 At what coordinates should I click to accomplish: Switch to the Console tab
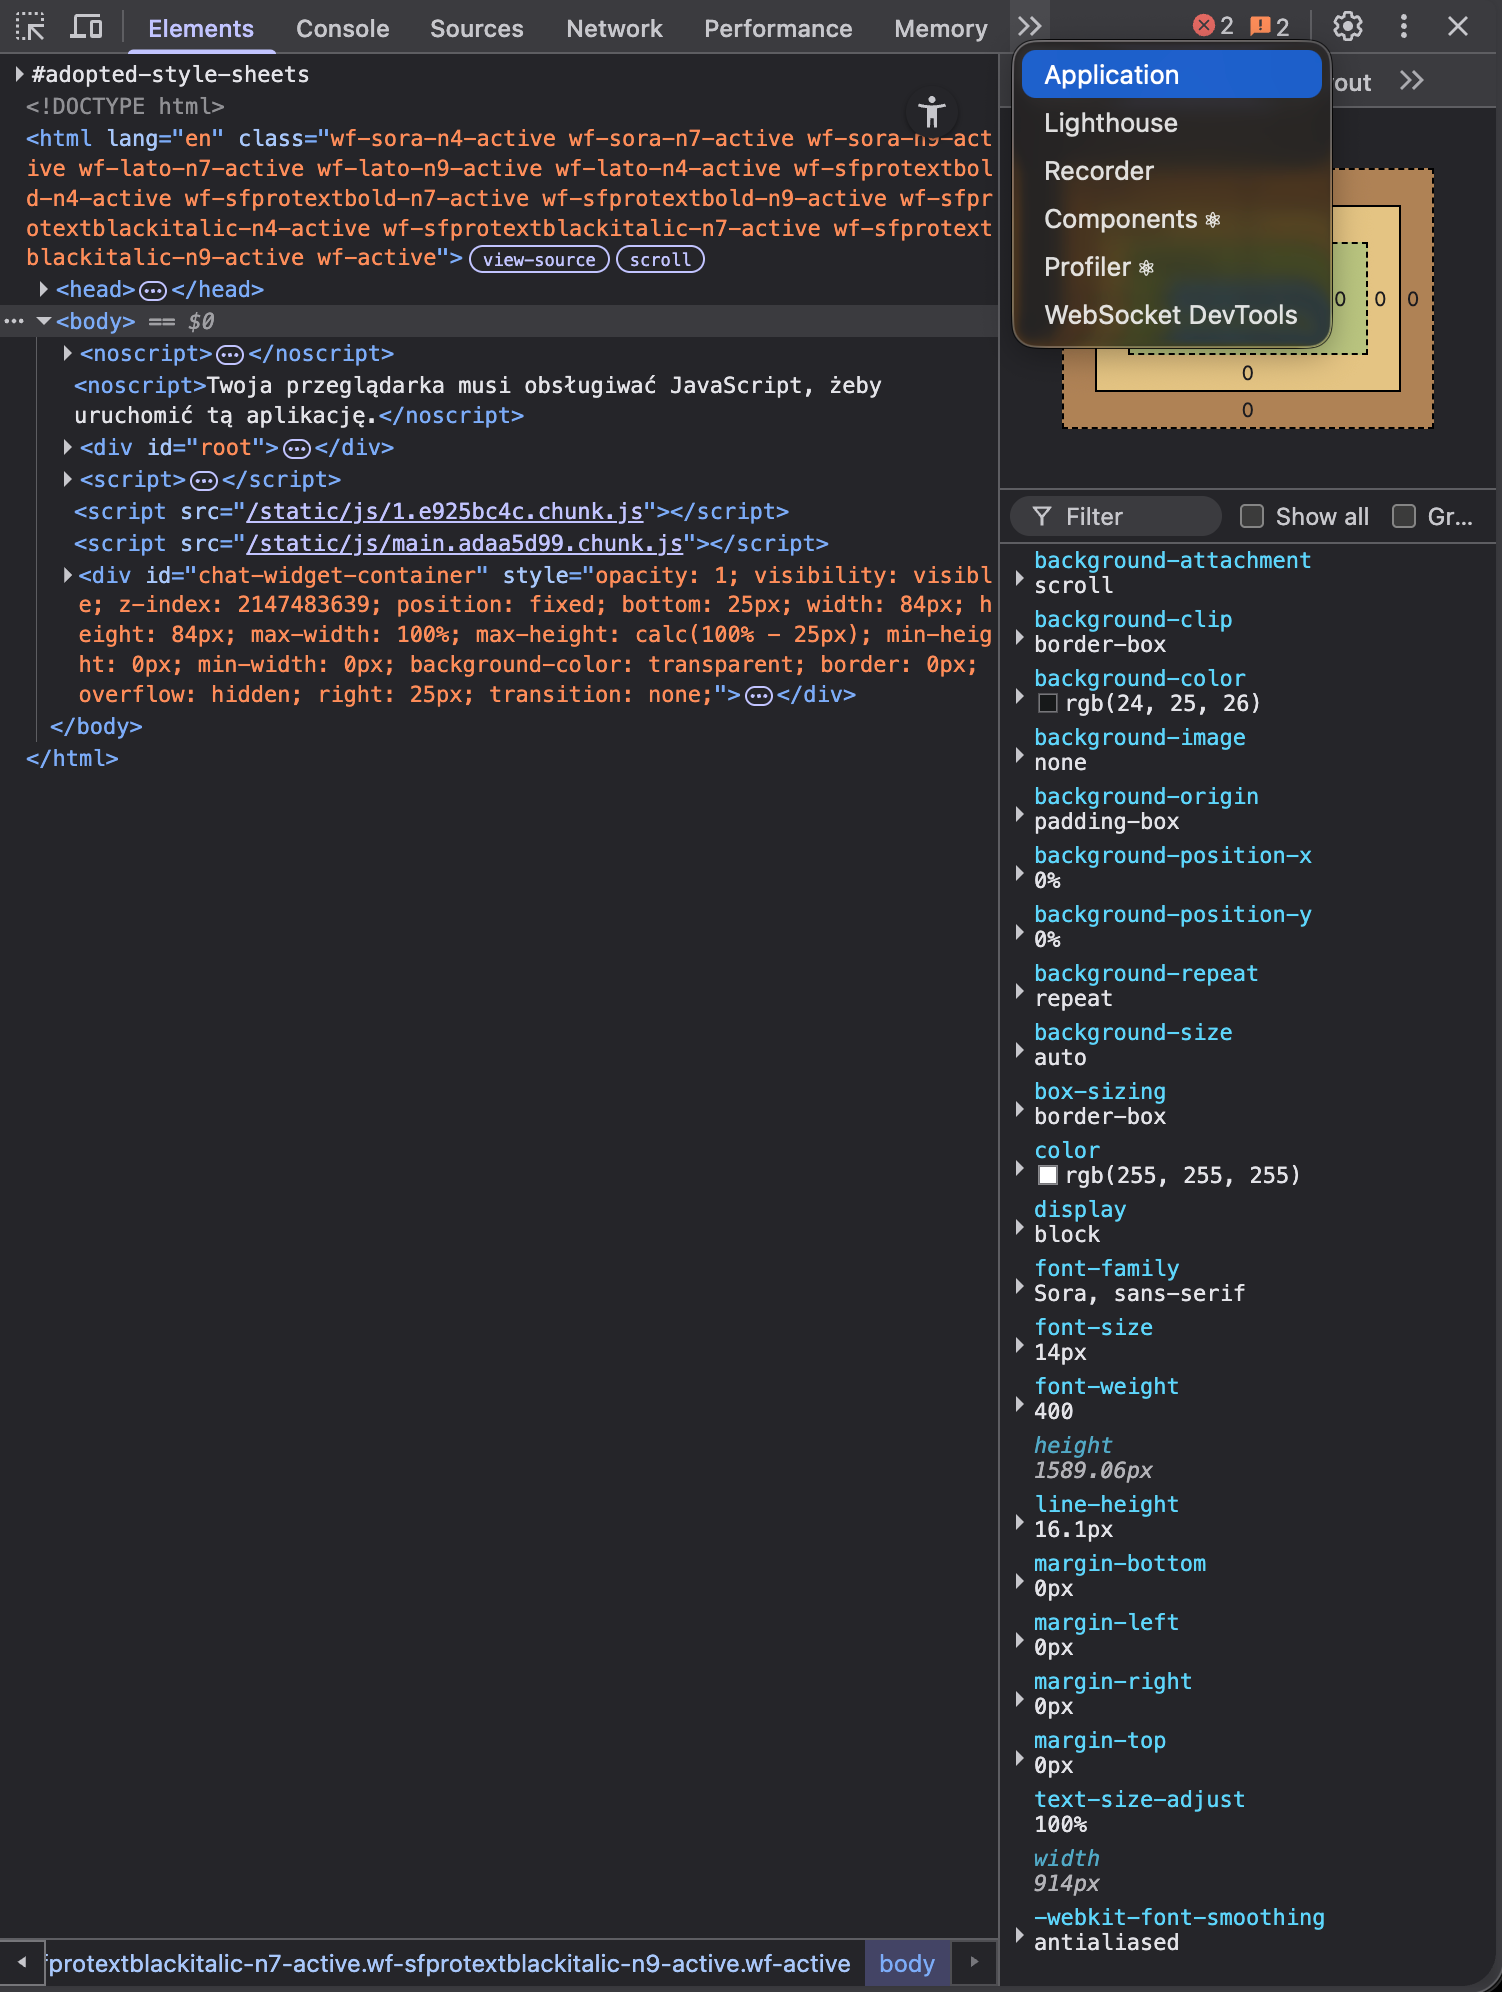[342, 28]
